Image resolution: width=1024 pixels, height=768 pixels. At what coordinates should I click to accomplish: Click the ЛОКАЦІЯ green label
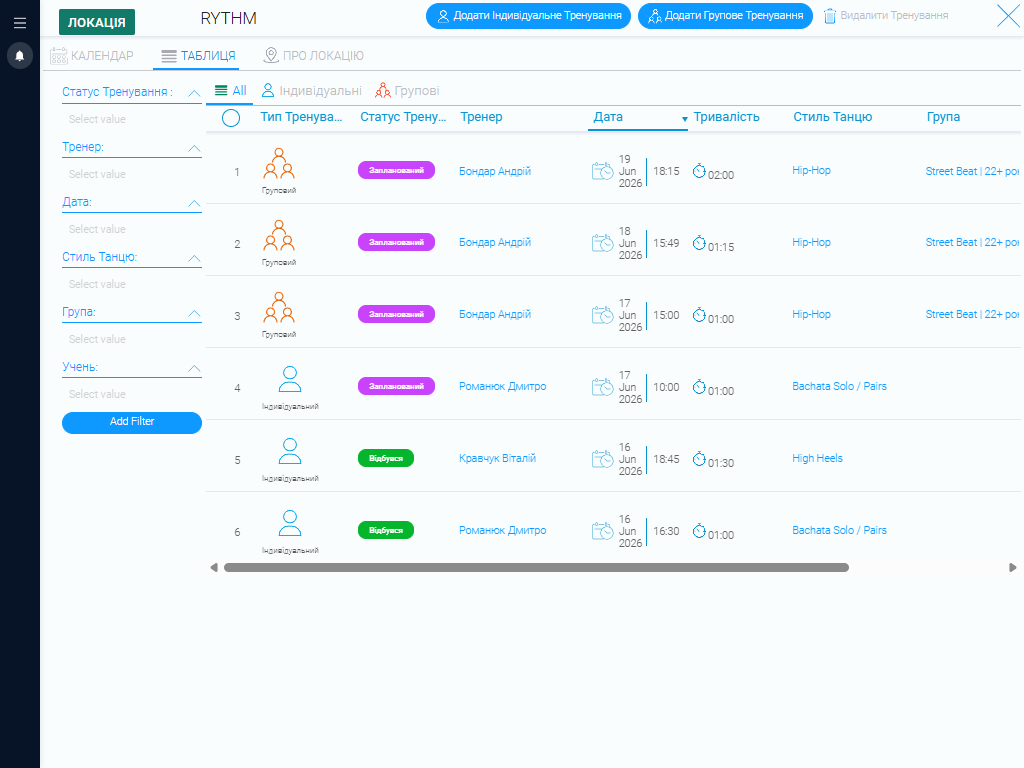pos(97,22)
